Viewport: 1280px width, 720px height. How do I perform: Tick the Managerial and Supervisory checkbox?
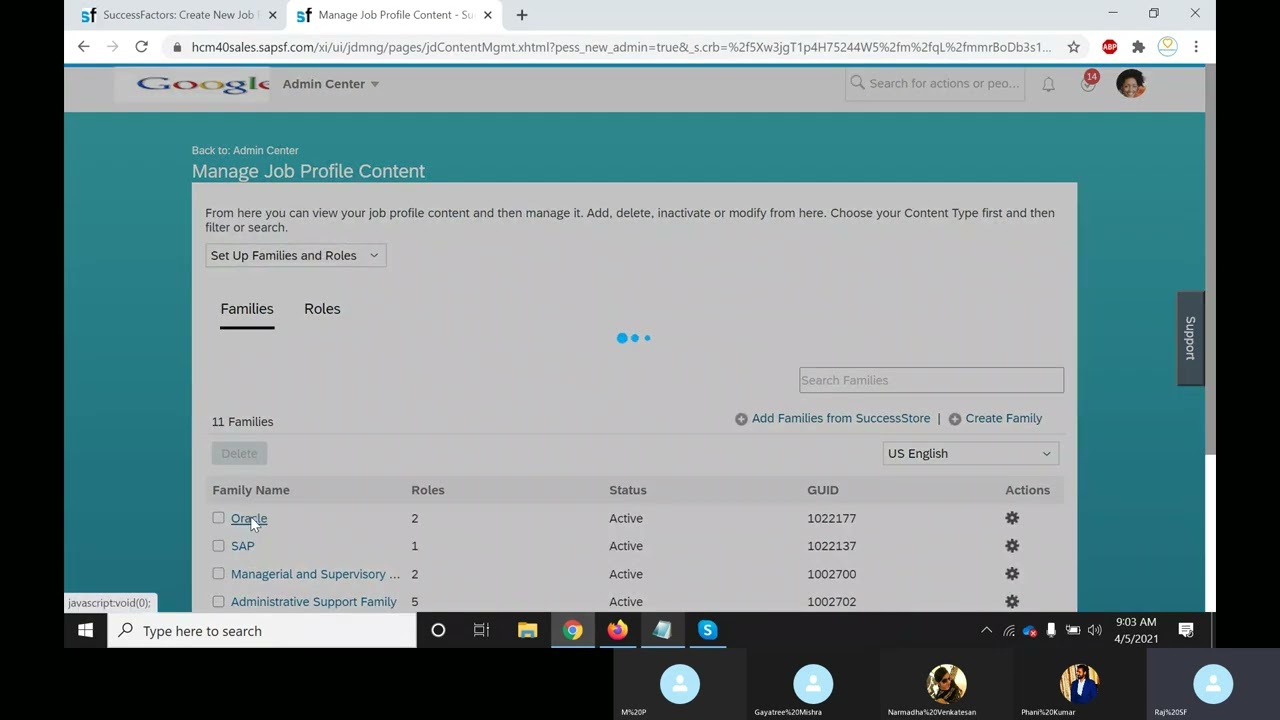pos(218,574)
